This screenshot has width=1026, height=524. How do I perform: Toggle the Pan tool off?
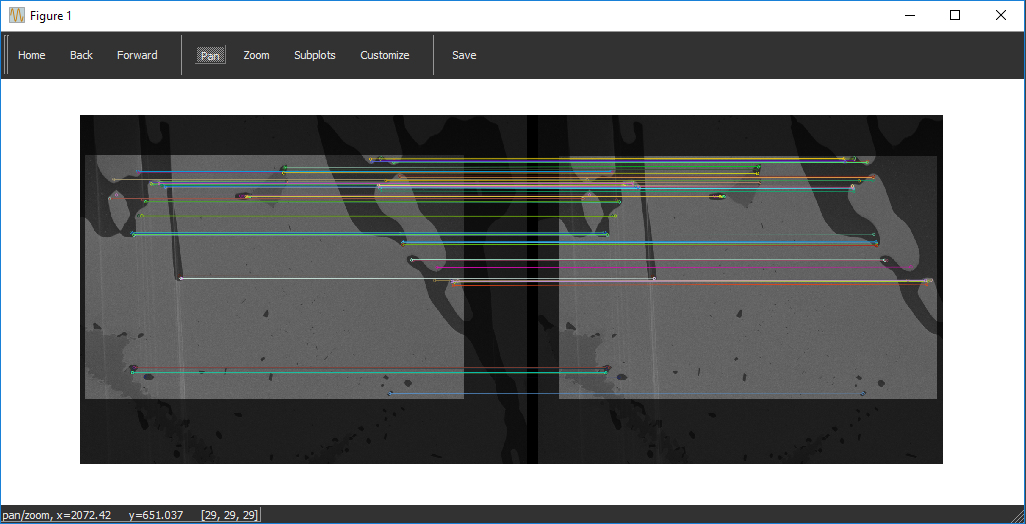click(211, 55)
